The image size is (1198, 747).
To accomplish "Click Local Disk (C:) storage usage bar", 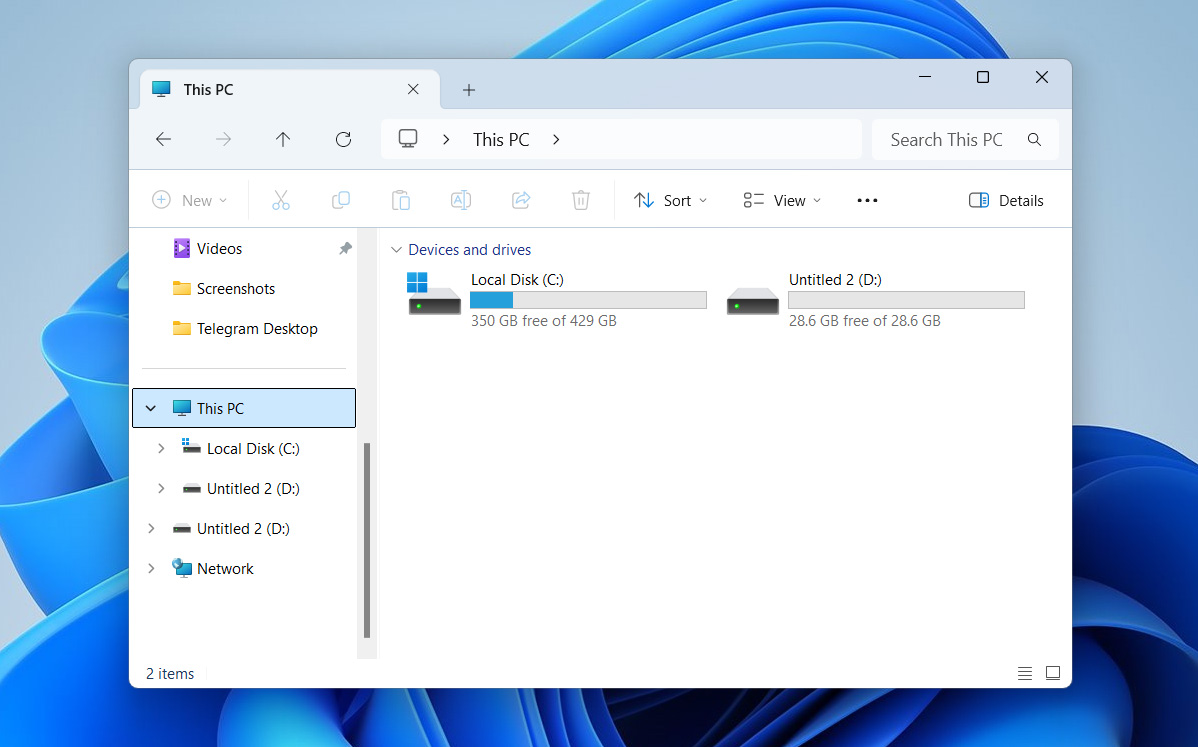I will pos(588,300).
